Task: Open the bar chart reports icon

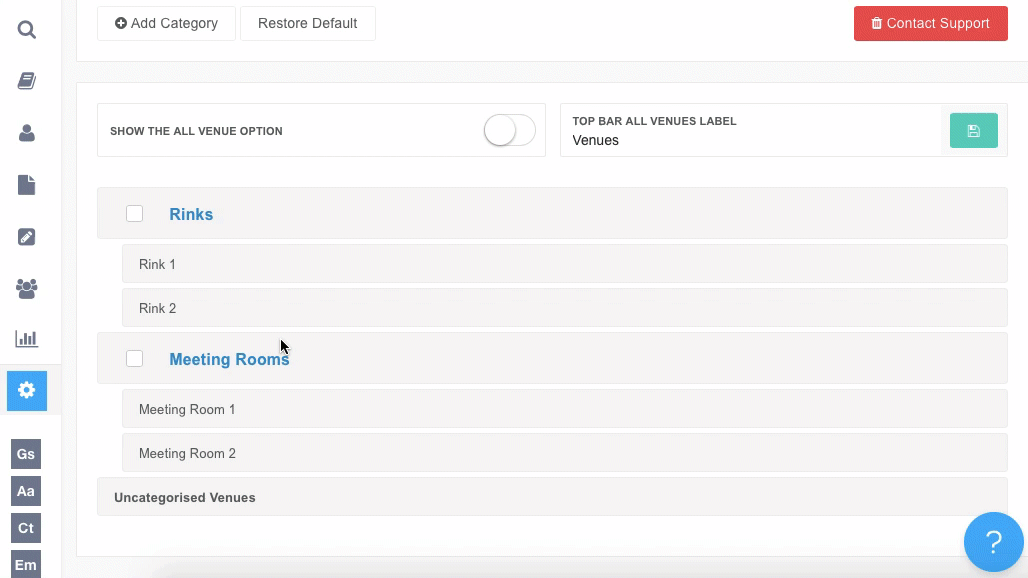Action: pos(27,339)
